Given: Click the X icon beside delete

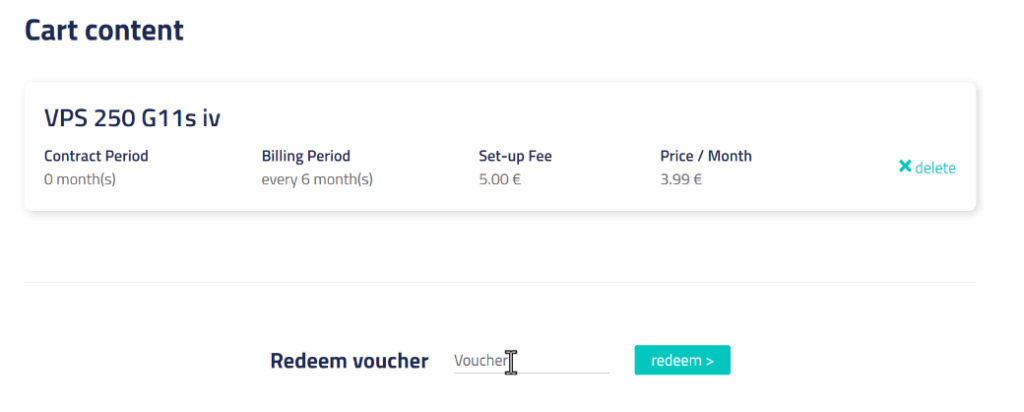Looking at the screenshot, I should click(905, 167).
